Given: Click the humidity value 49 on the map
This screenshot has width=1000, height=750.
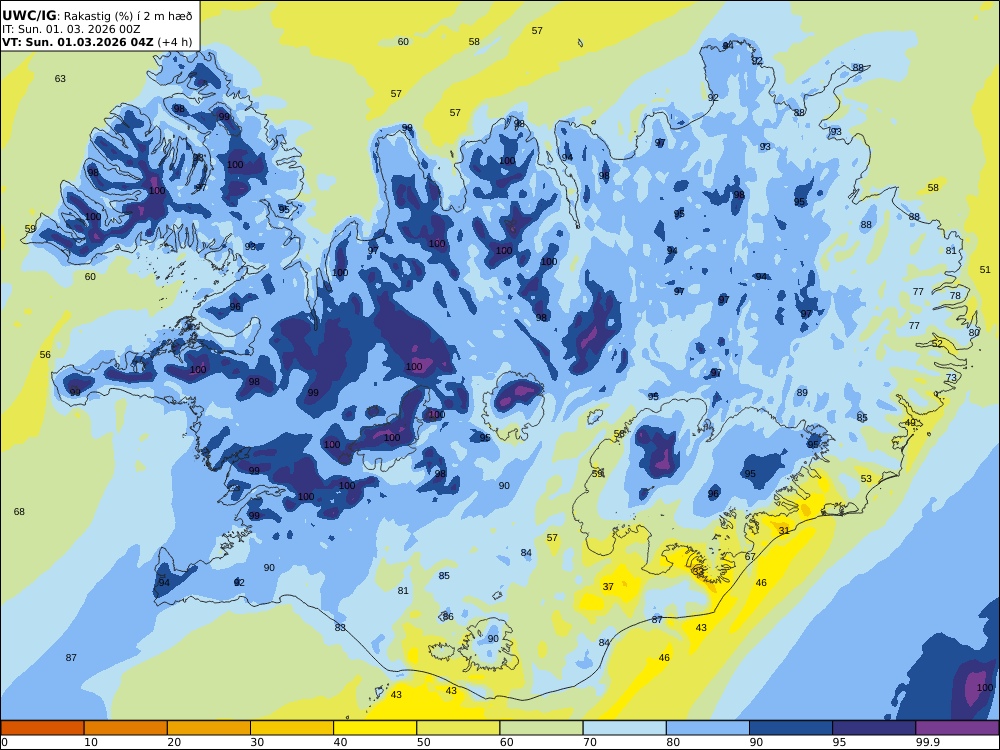Looking at the screenshot, I should point(910,423).
